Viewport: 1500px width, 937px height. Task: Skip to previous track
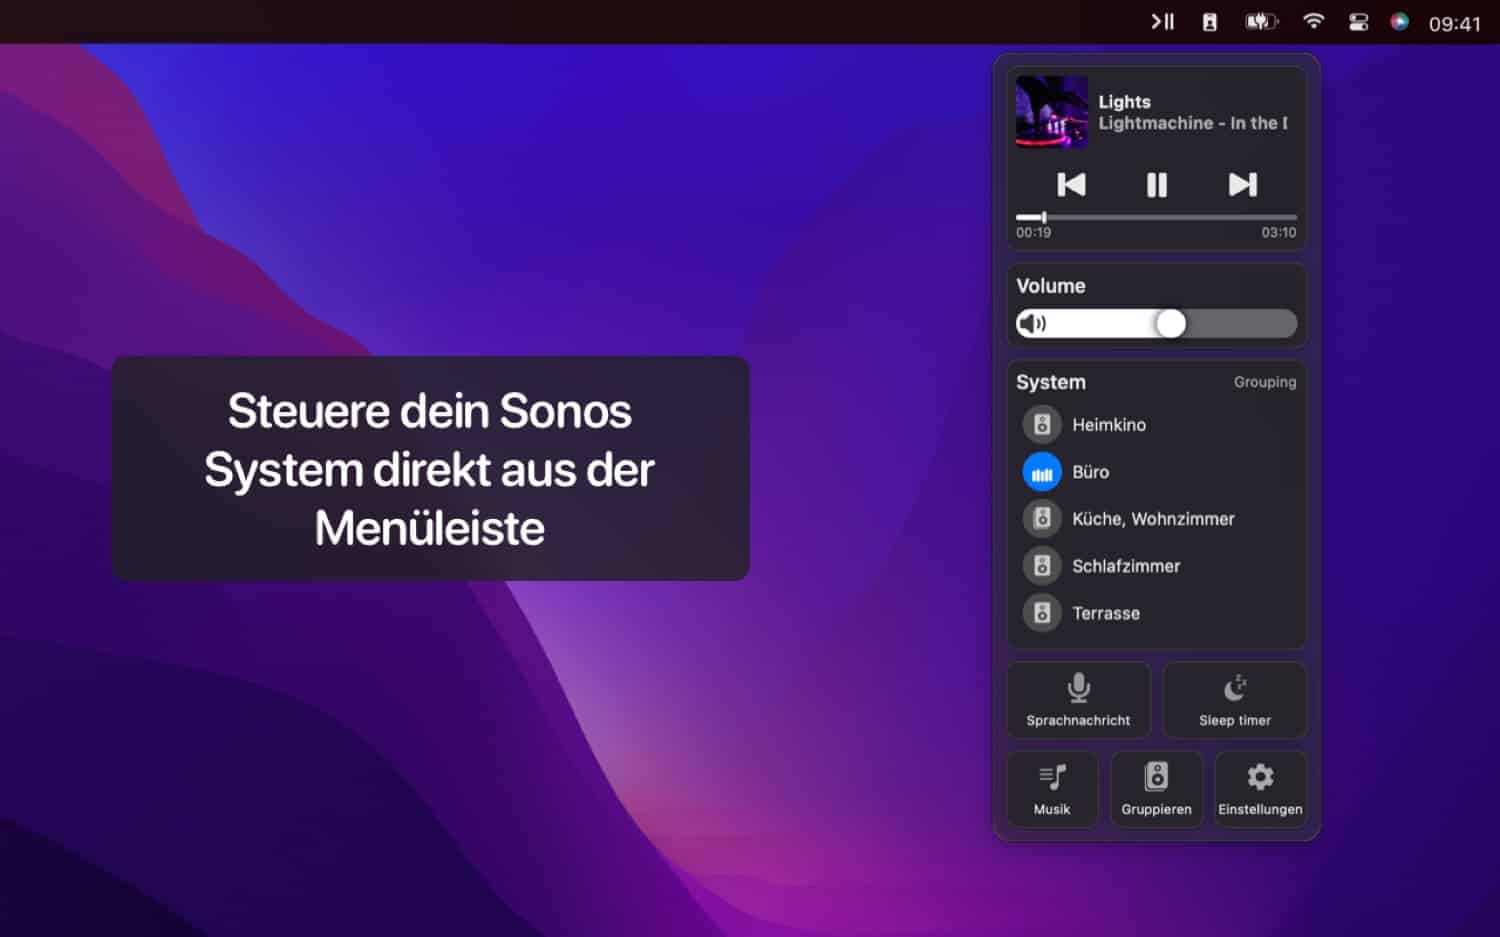coord(1071,184)
